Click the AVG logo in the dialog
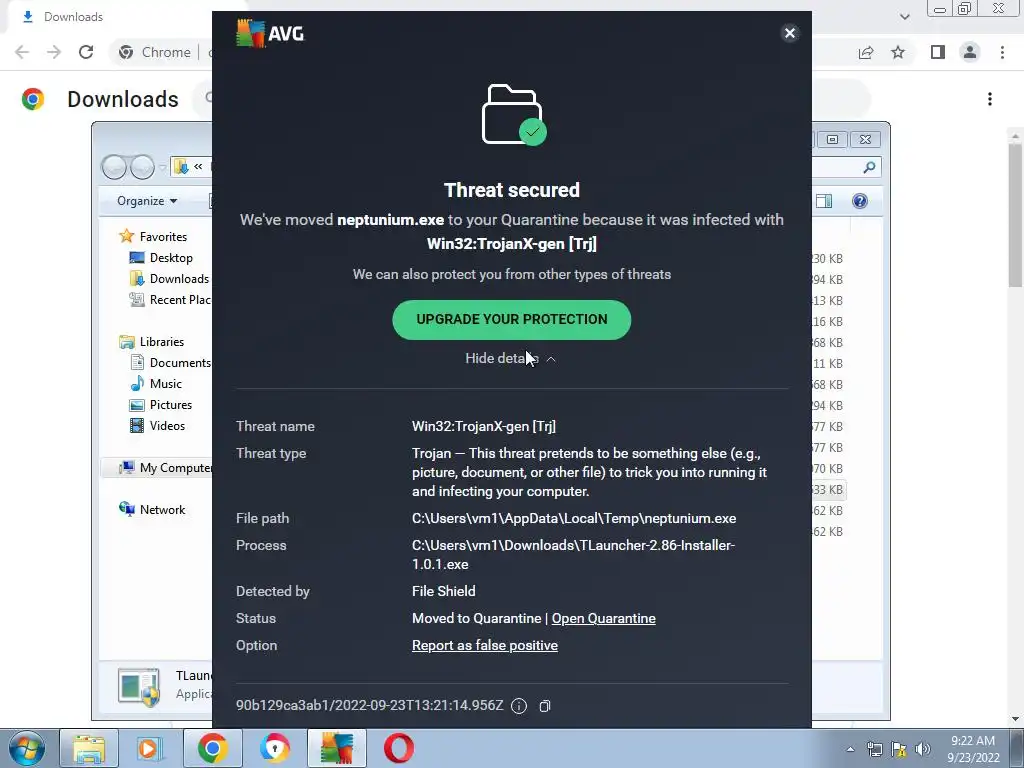The height and width of the screenshot is (768, 1024). point(270,33)
